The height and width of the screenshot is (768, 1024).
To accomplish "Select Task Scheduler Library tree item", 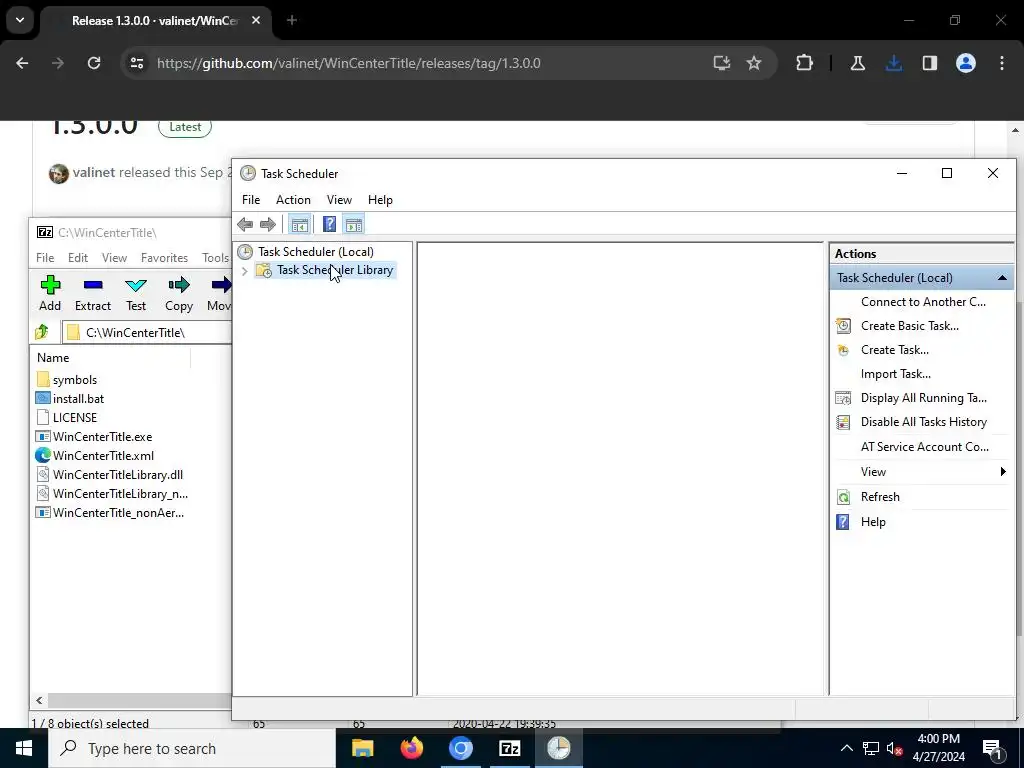I will click(x=335, y=270).
